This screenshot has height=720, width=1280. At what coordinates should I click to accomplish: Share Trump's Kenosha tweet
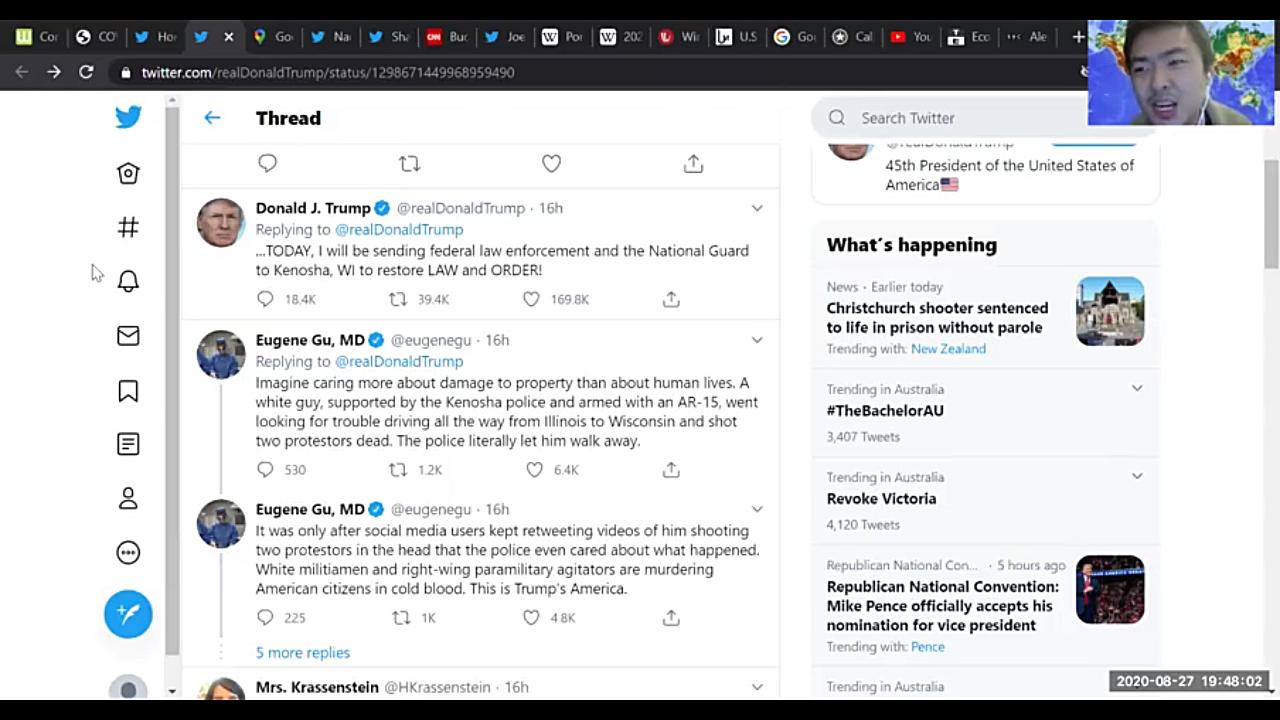pyautogui.click(x=671, y=299)
